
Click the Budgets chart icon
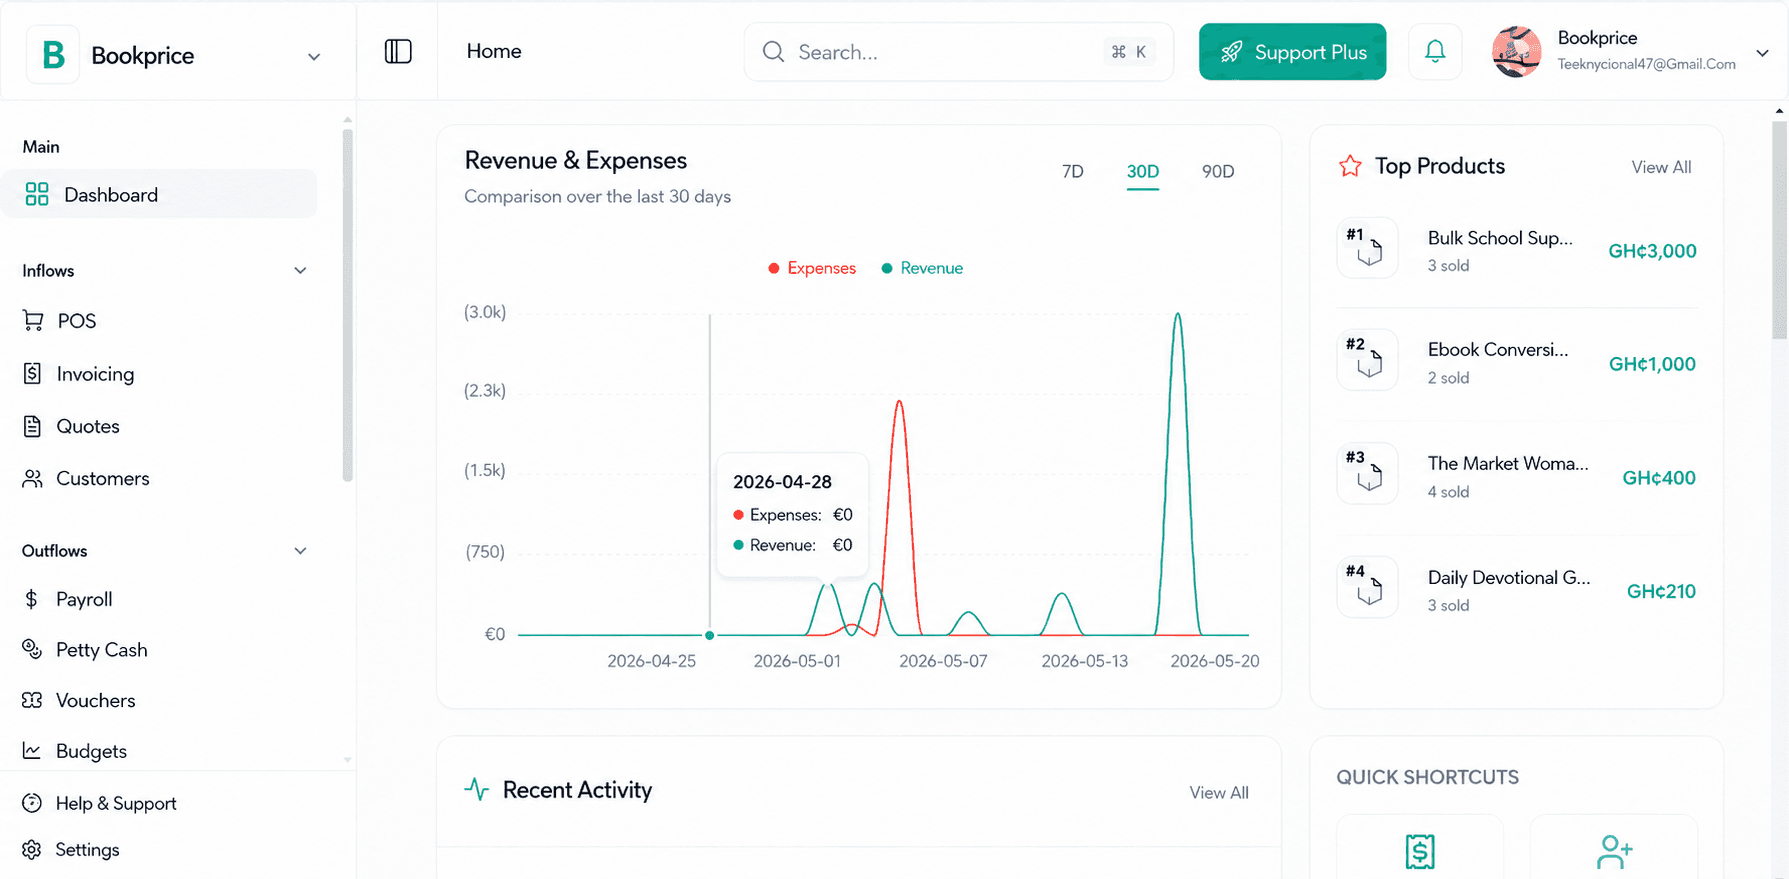32,750
